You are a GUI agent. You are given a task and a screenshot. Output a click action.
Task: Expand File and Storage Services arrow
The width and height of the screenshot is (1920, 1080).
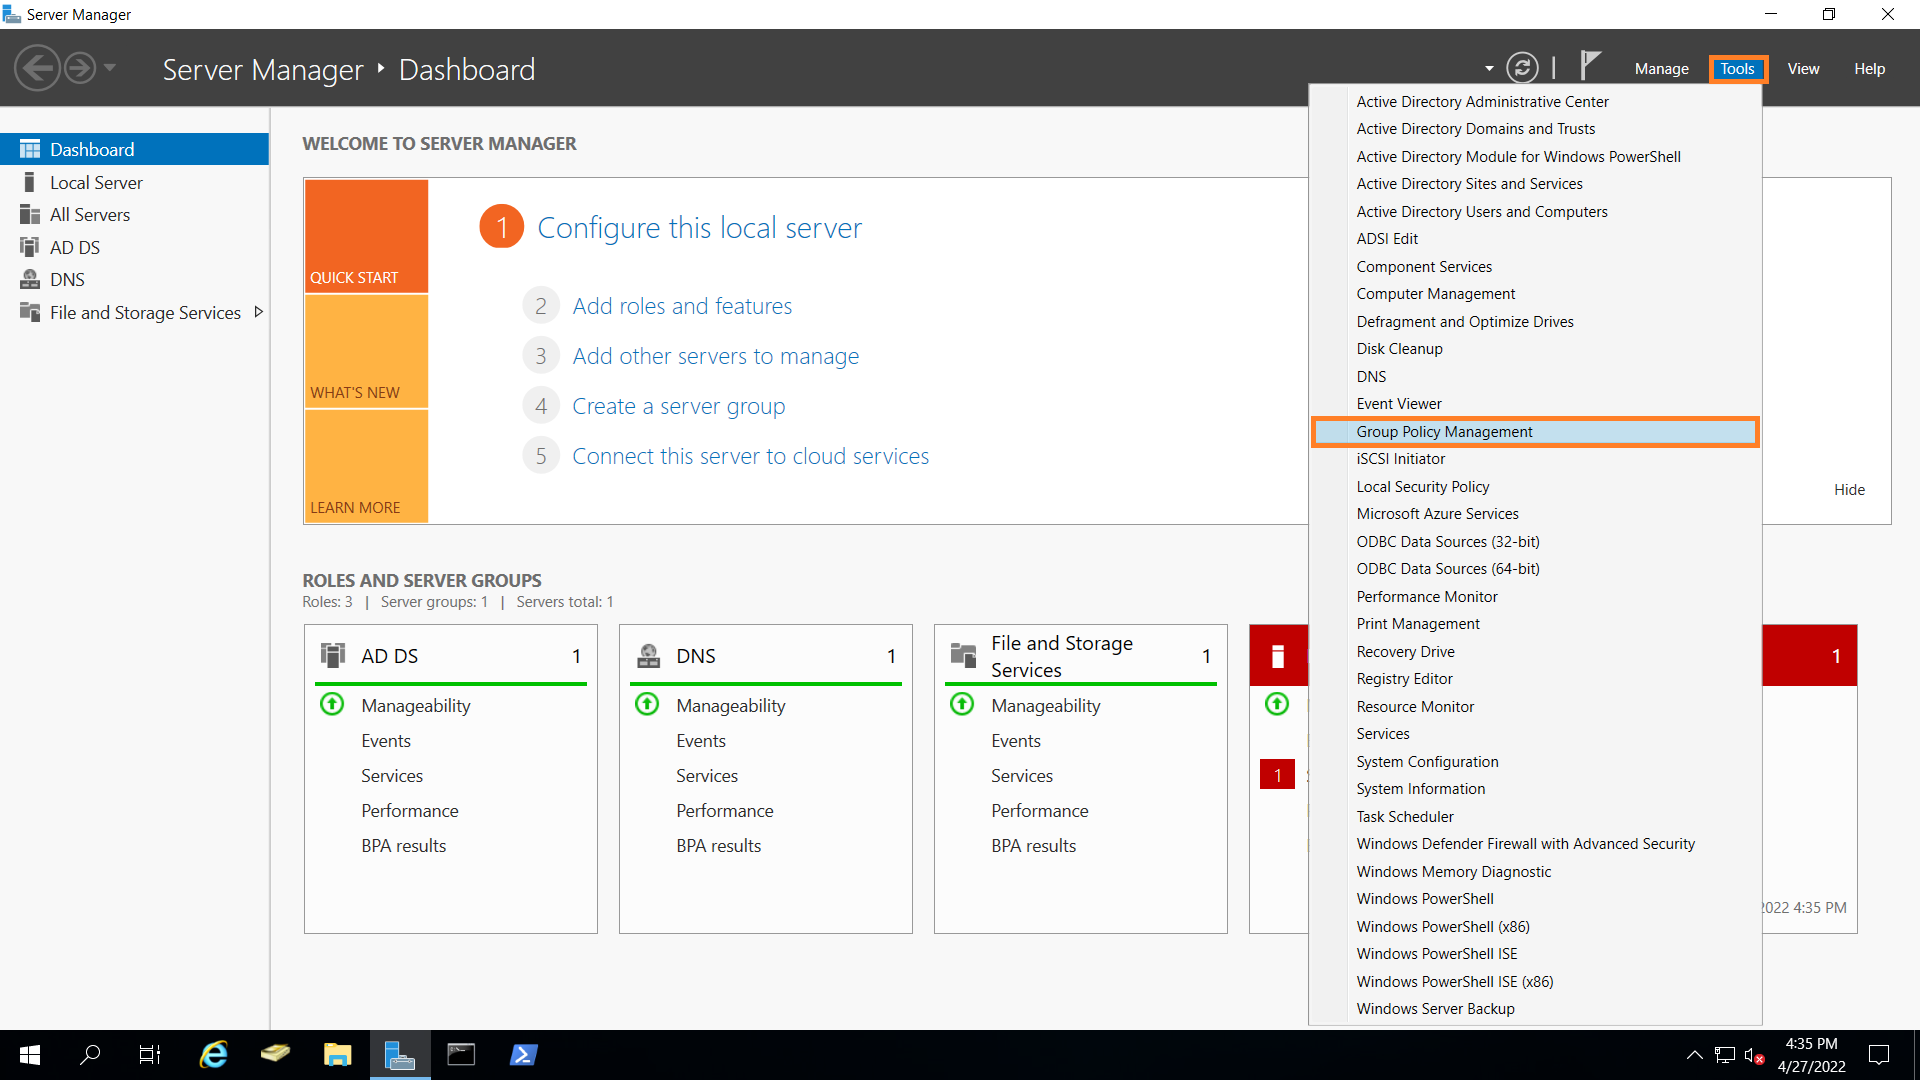[x=258, y=312]
